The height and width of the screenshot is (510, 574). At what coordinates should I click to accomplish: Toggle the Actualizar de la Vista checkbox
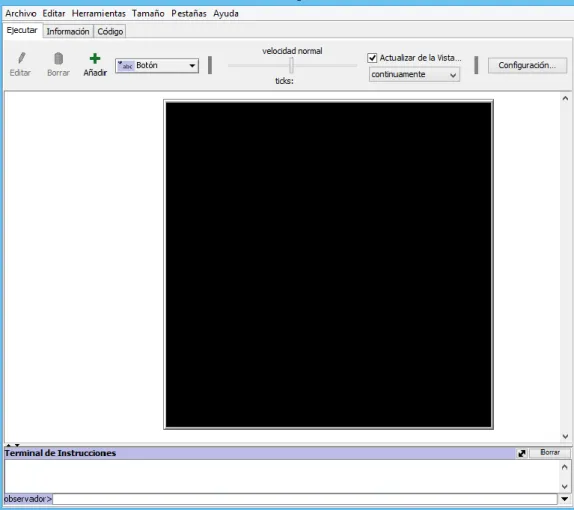372,58
